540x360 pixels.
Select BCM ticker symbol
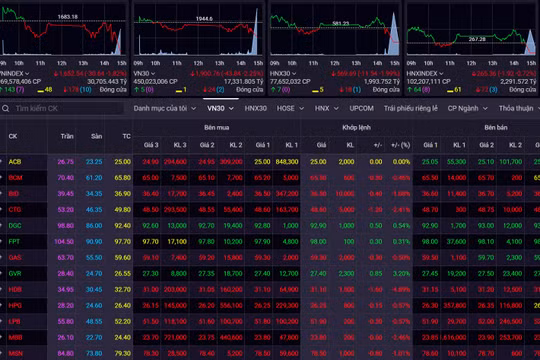pyautogui.click(x=15, y=178)
